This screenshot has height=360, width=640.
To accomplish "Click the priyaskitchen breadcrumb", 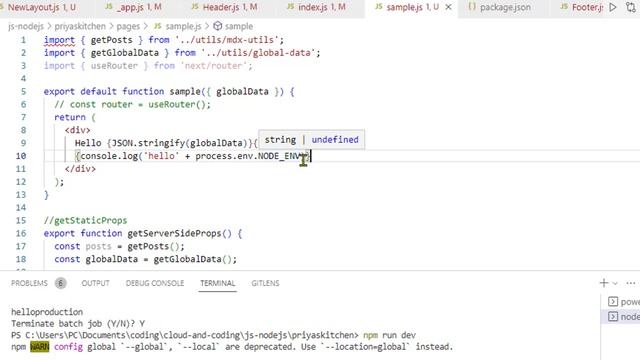I will coord(80,26).
